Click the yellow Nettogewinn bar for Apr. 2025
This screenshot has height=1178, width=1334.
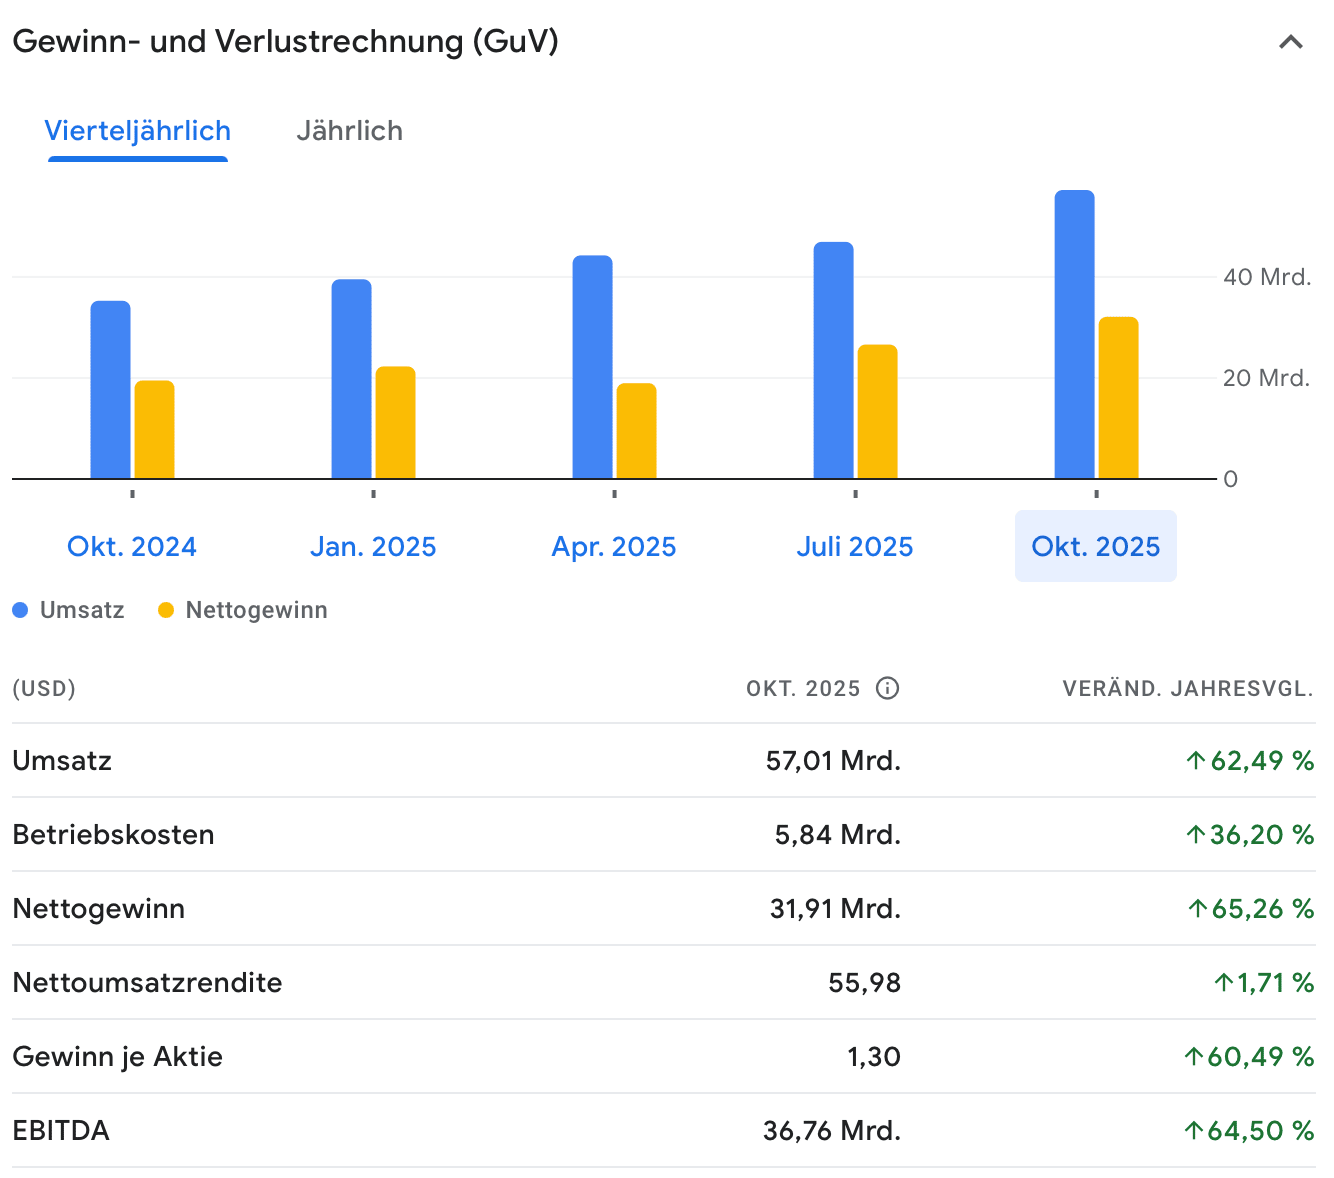tap(636, 431)
